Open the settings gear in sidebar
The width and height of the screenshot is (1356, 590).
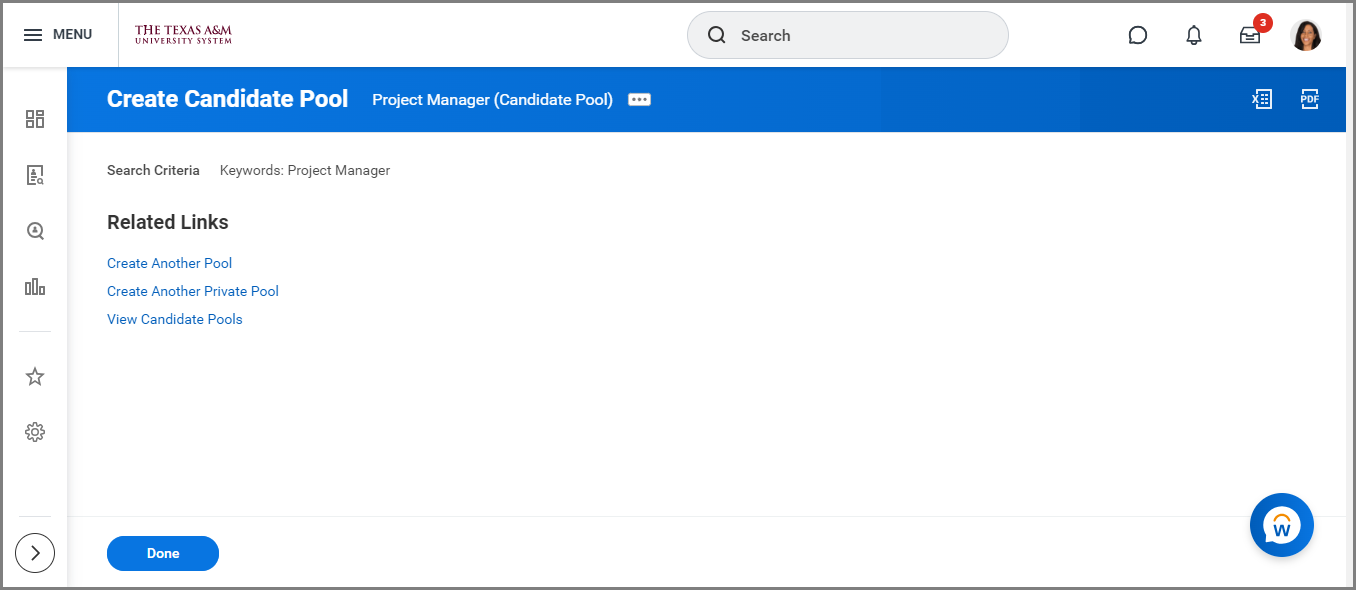[35, 432]
